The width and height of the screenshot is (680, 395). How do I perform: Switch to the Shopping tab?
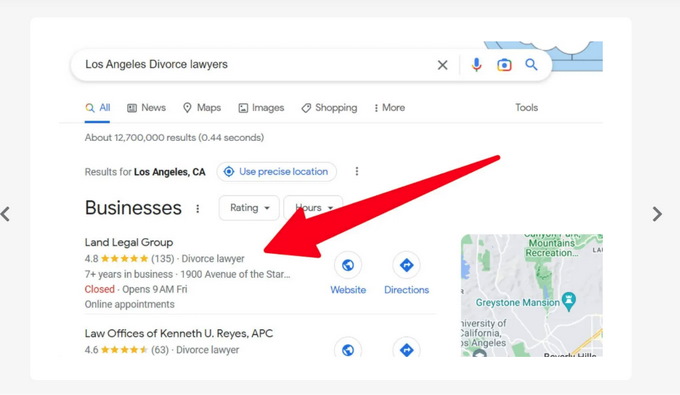tap(329, 108)
